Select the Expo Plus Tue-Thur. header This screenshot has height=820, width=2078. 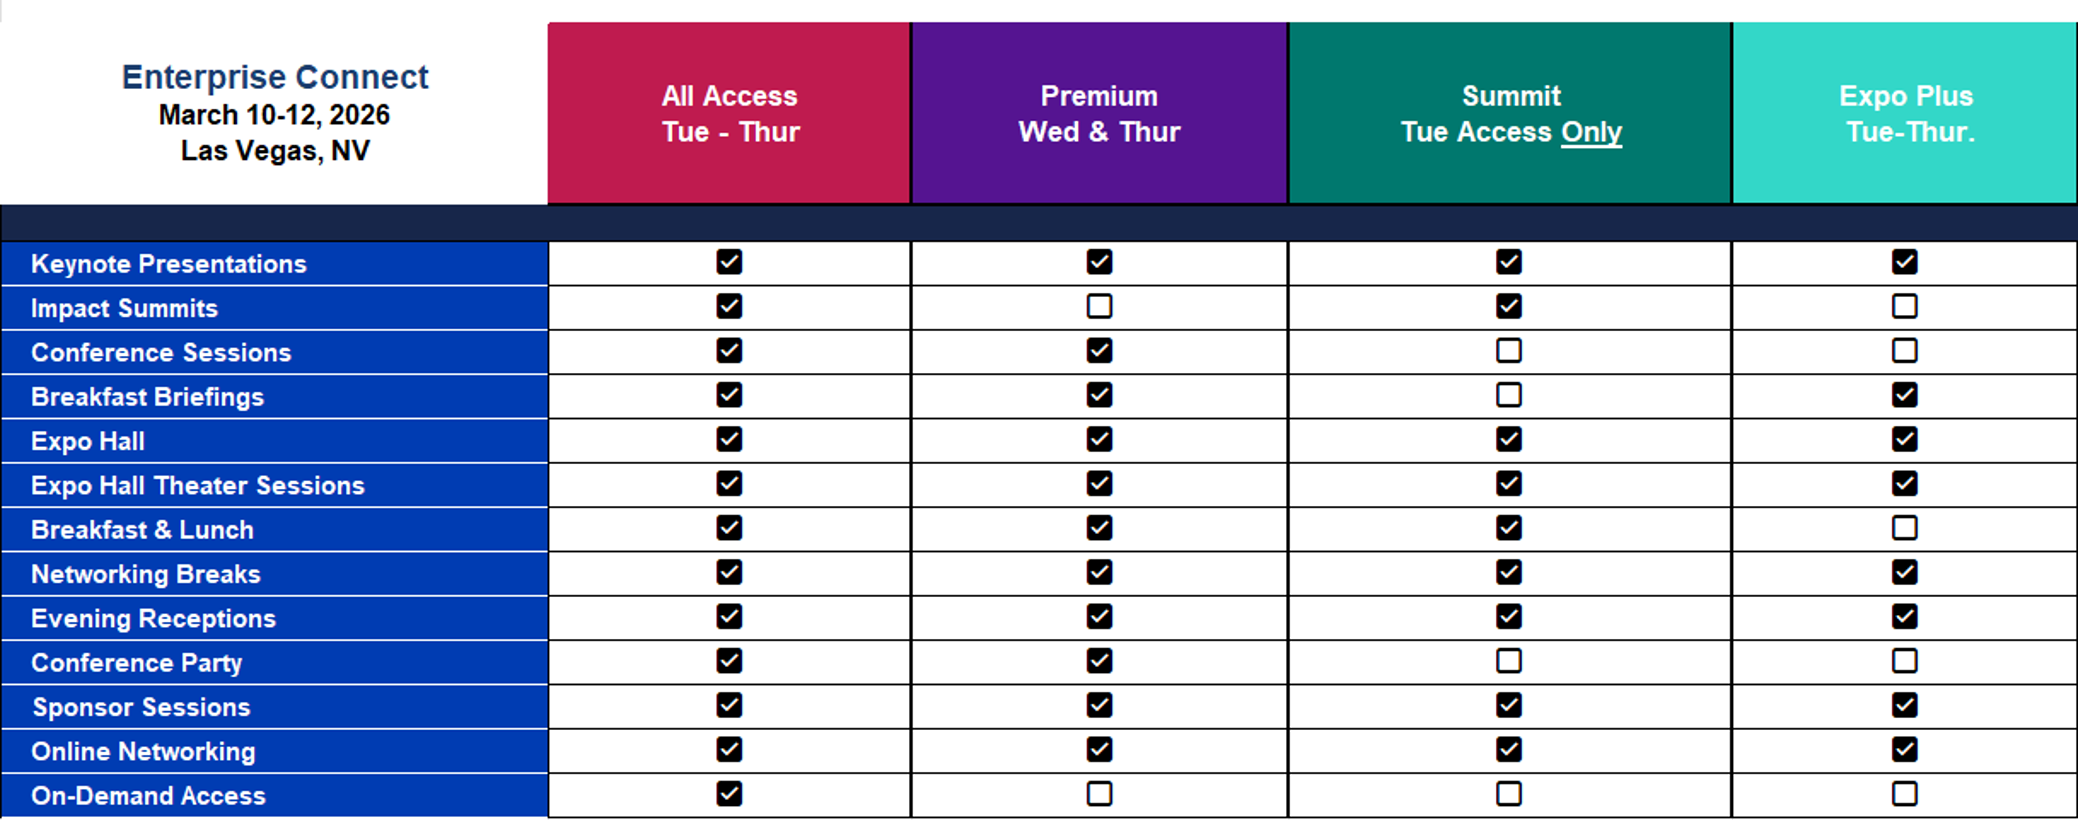(x=1905, y=113)
